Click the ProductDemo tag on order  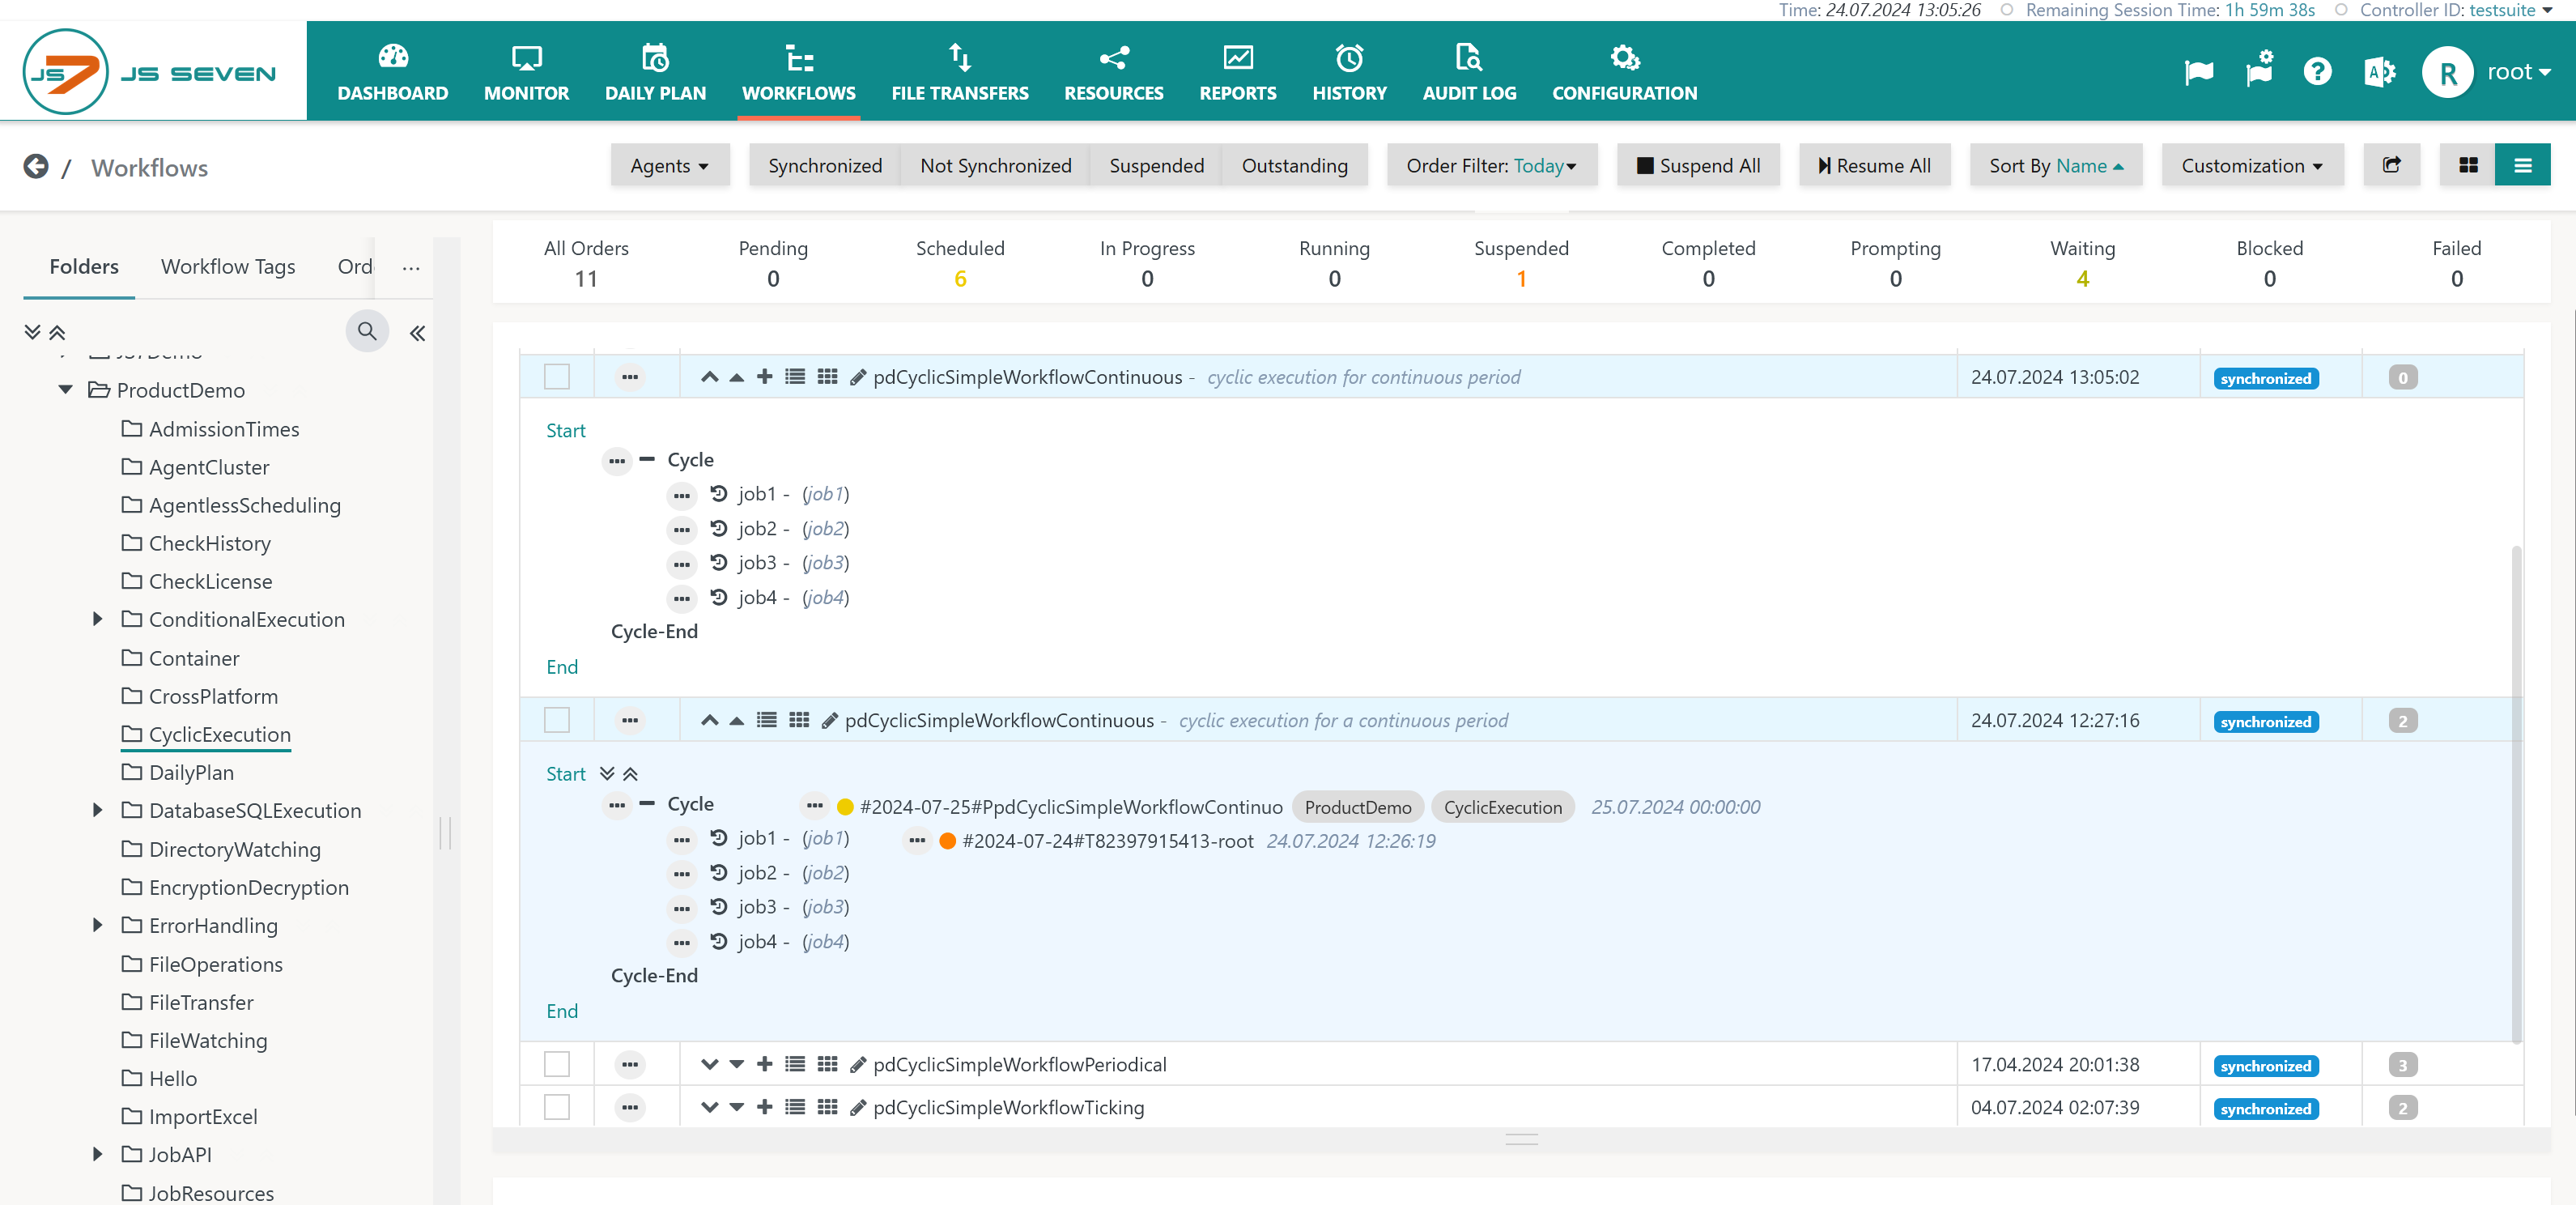[x=1357, y=807]
